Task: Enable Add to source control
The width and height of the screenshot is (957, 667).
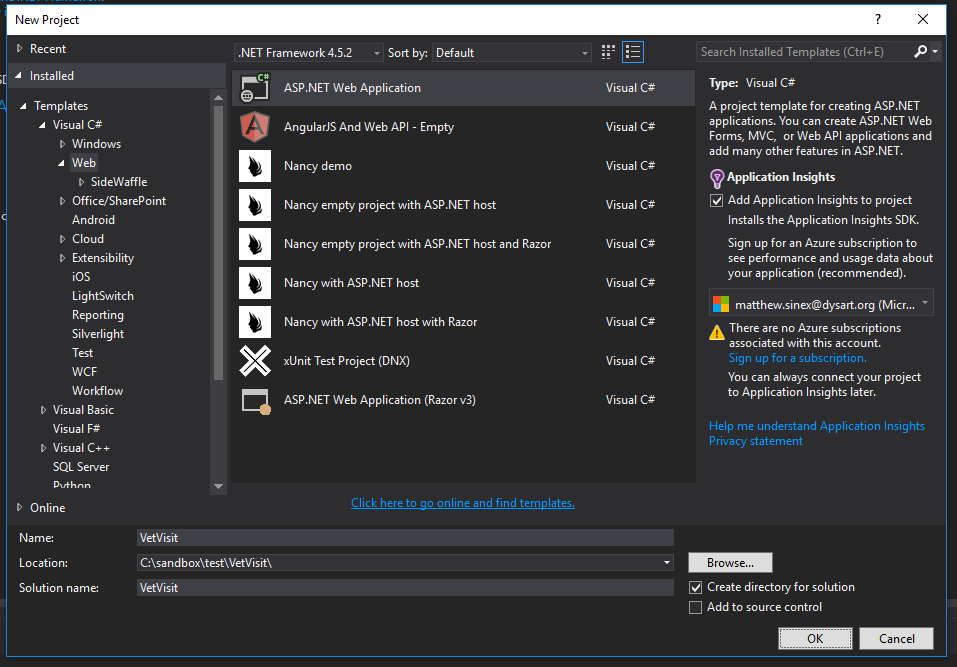Action: coord(696,607)
